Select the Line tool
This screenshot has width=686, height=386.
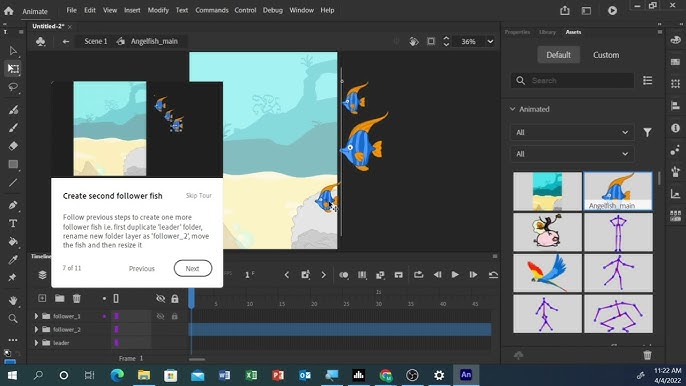13,182
